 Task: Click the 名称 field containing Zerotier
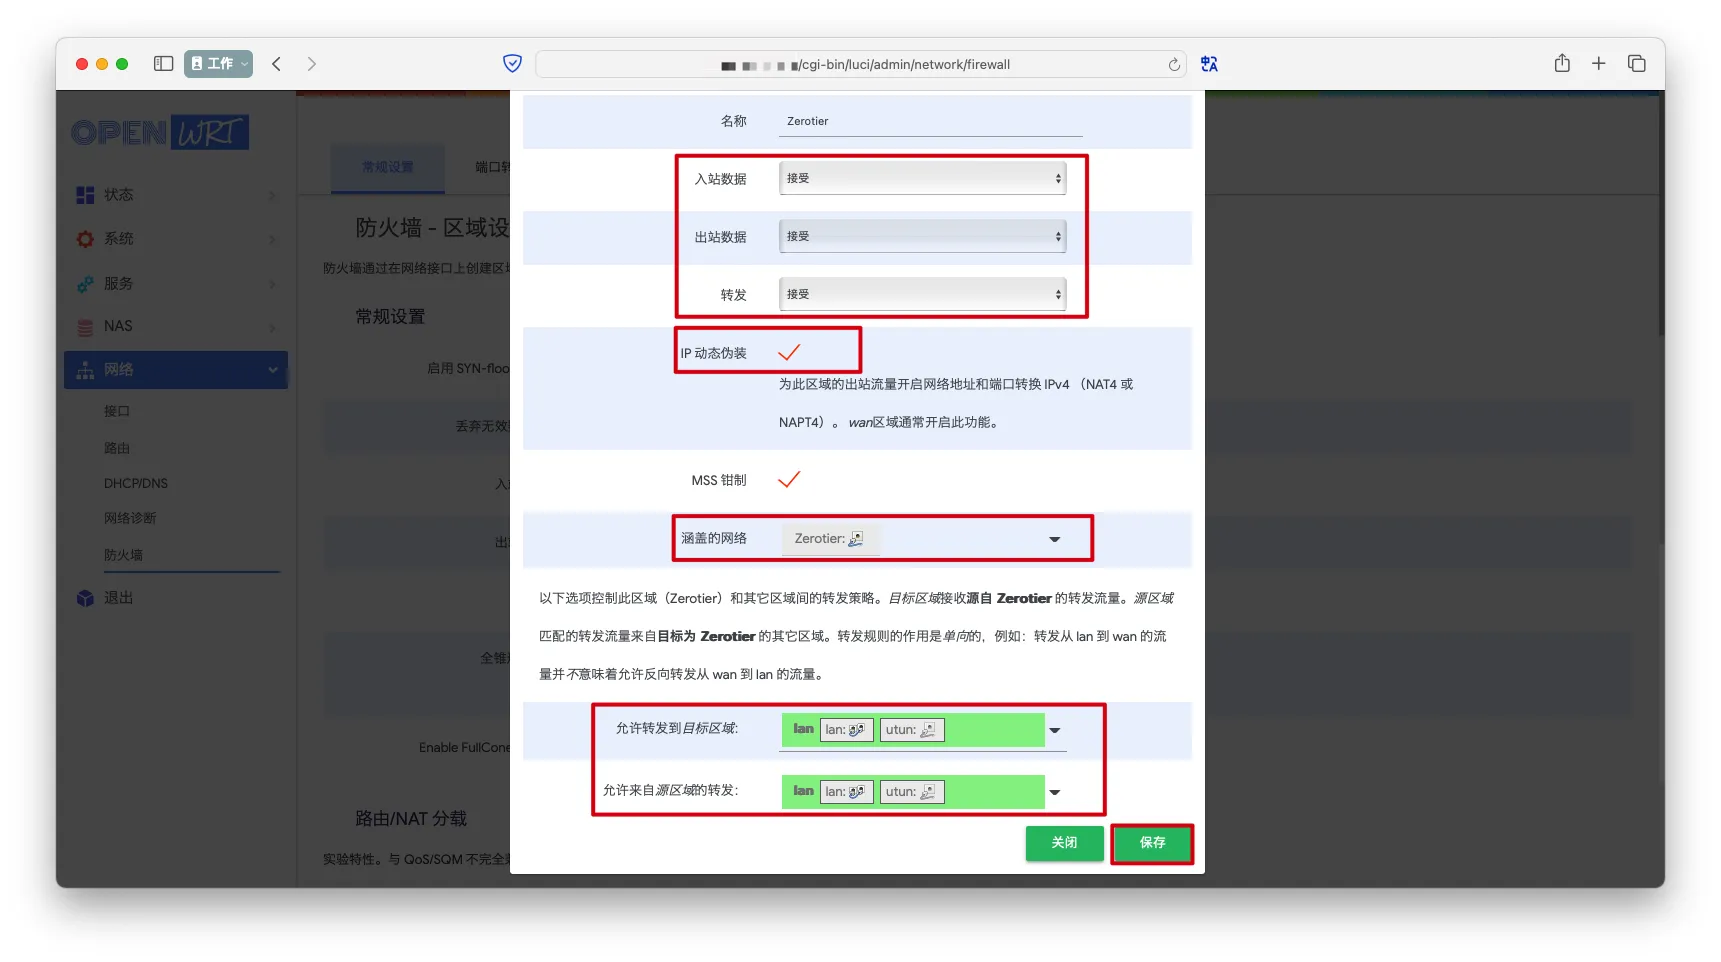click(929, 122)
